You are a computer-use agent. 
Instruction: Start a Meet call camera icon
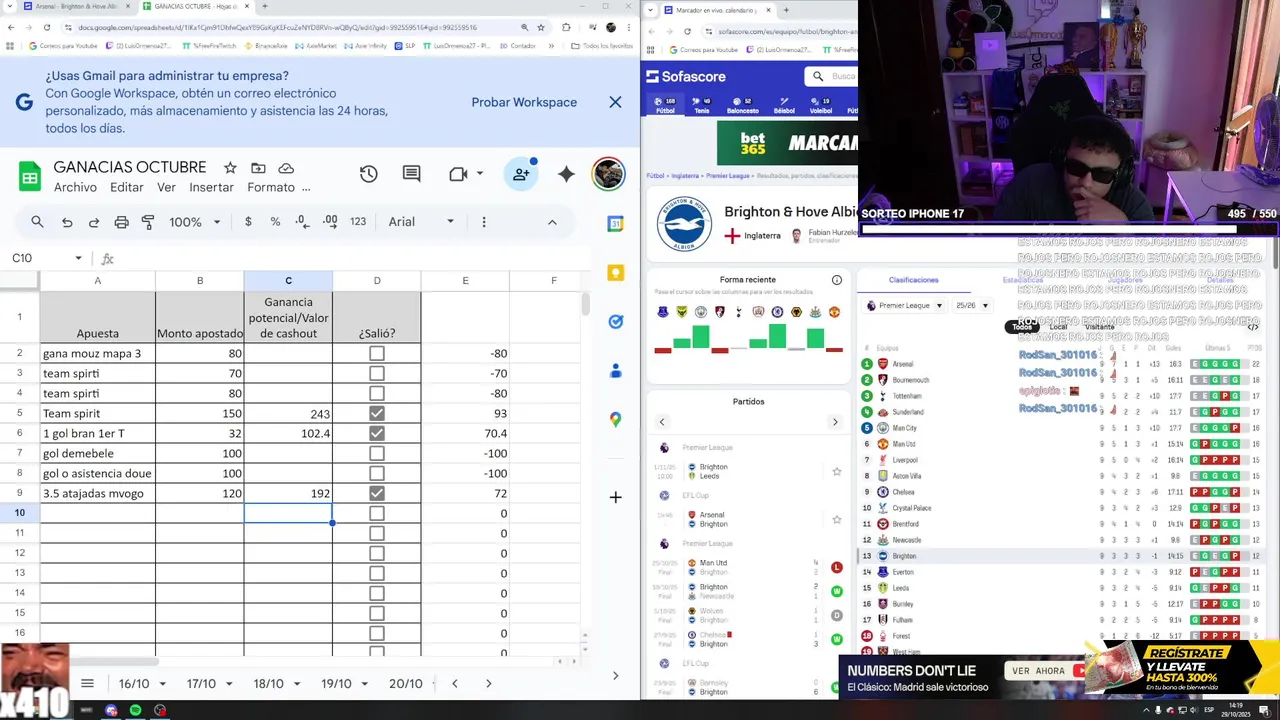pos(458,174)
